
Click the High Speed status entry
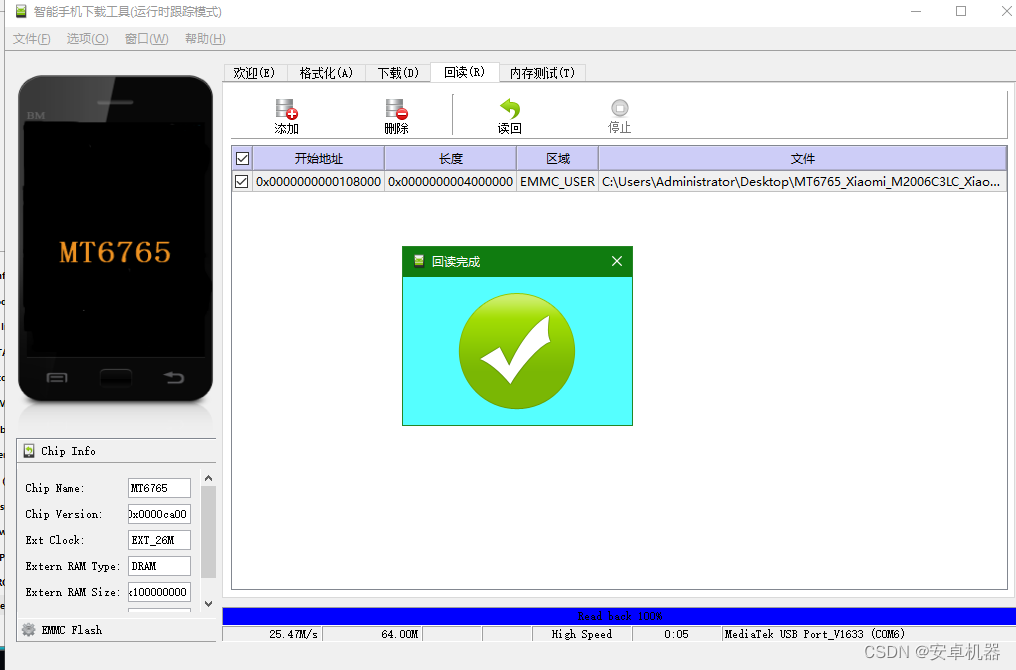pos(581,634)
